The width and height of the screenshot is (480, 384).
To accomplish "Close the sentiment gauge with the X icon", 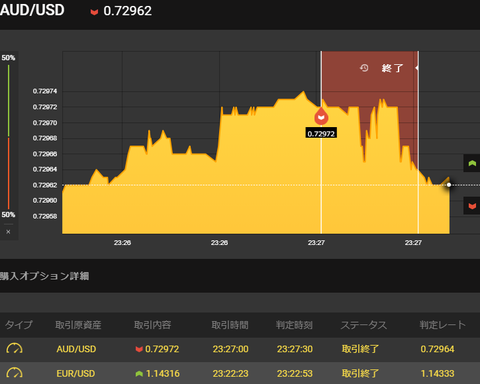I will click(8, 232).
